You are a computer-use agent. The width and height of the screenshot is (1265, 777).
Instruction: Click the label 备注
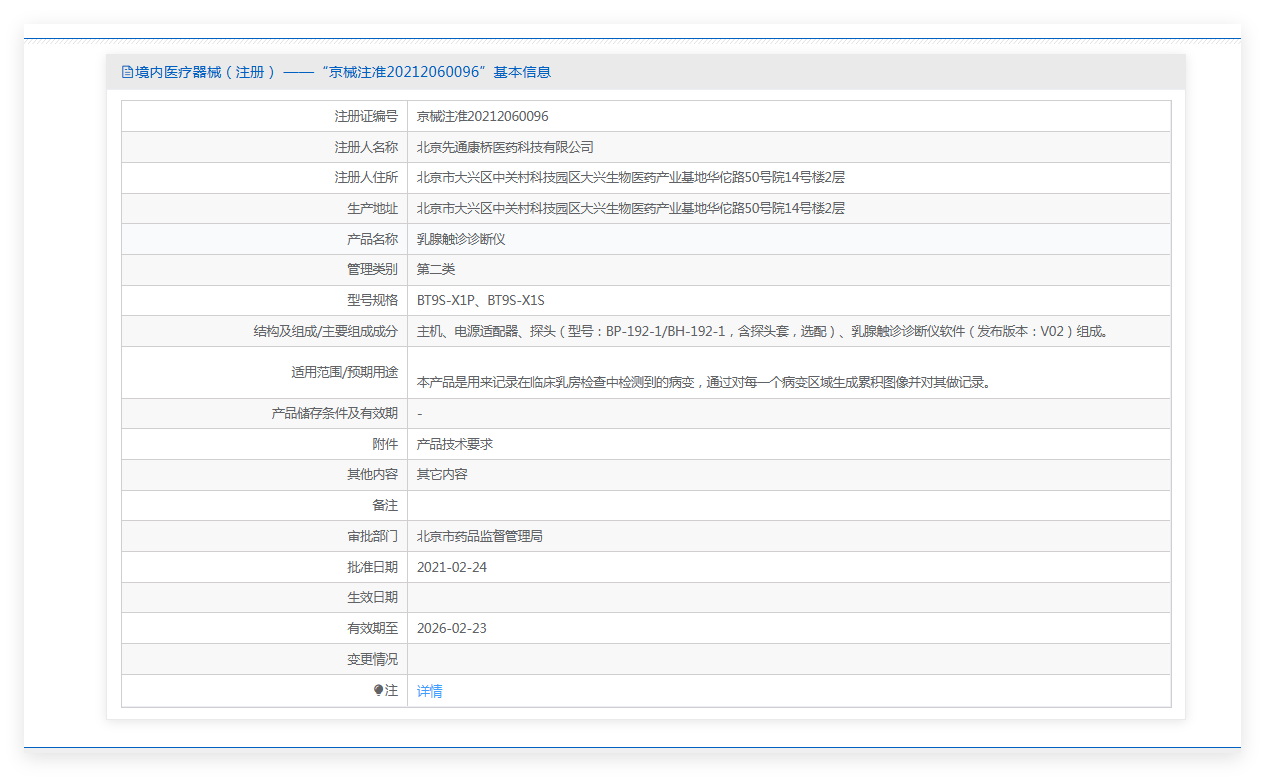[x=385, y=505]
